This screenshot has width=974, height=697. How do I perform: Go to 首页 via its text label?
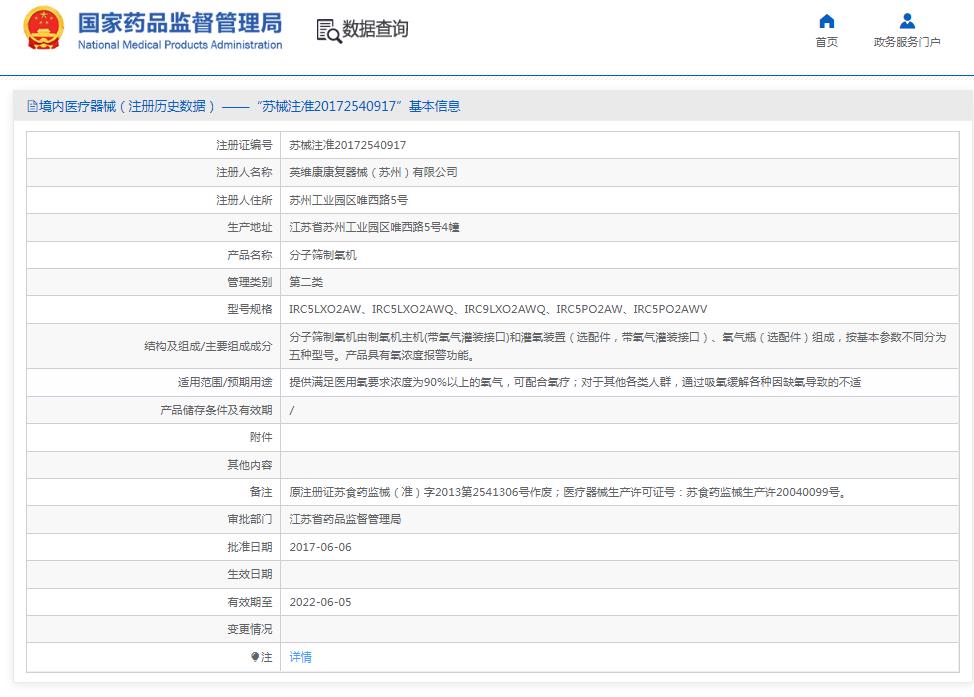[826, 42]
